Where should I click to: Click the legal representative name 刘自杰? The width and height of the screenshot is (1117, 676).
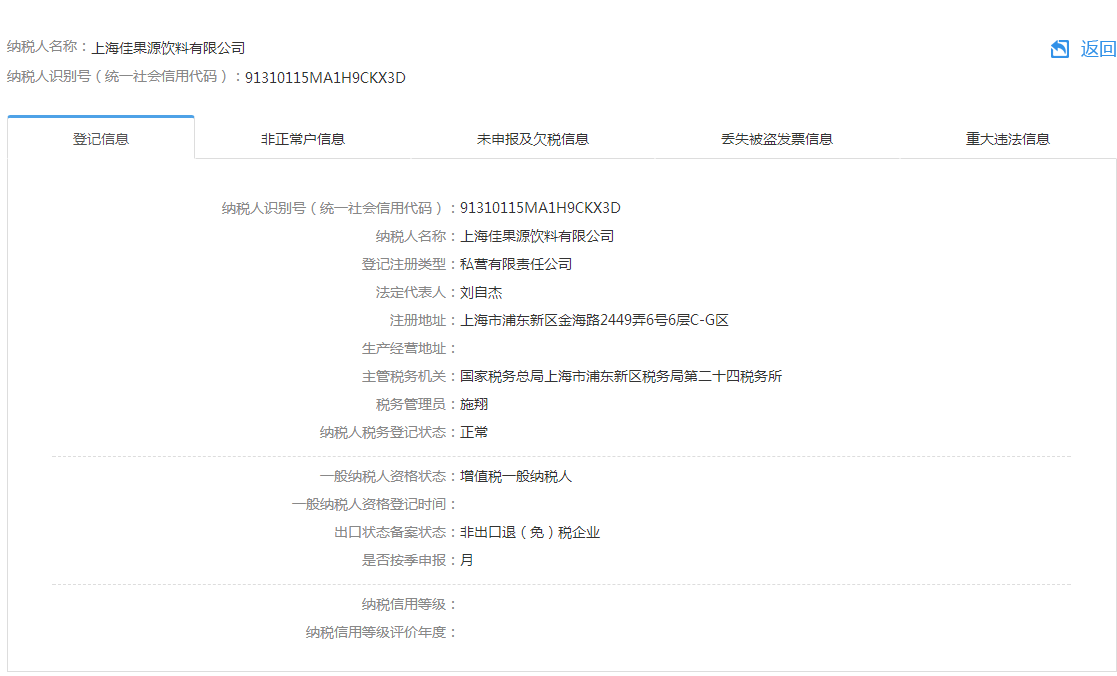pos(481,292)
